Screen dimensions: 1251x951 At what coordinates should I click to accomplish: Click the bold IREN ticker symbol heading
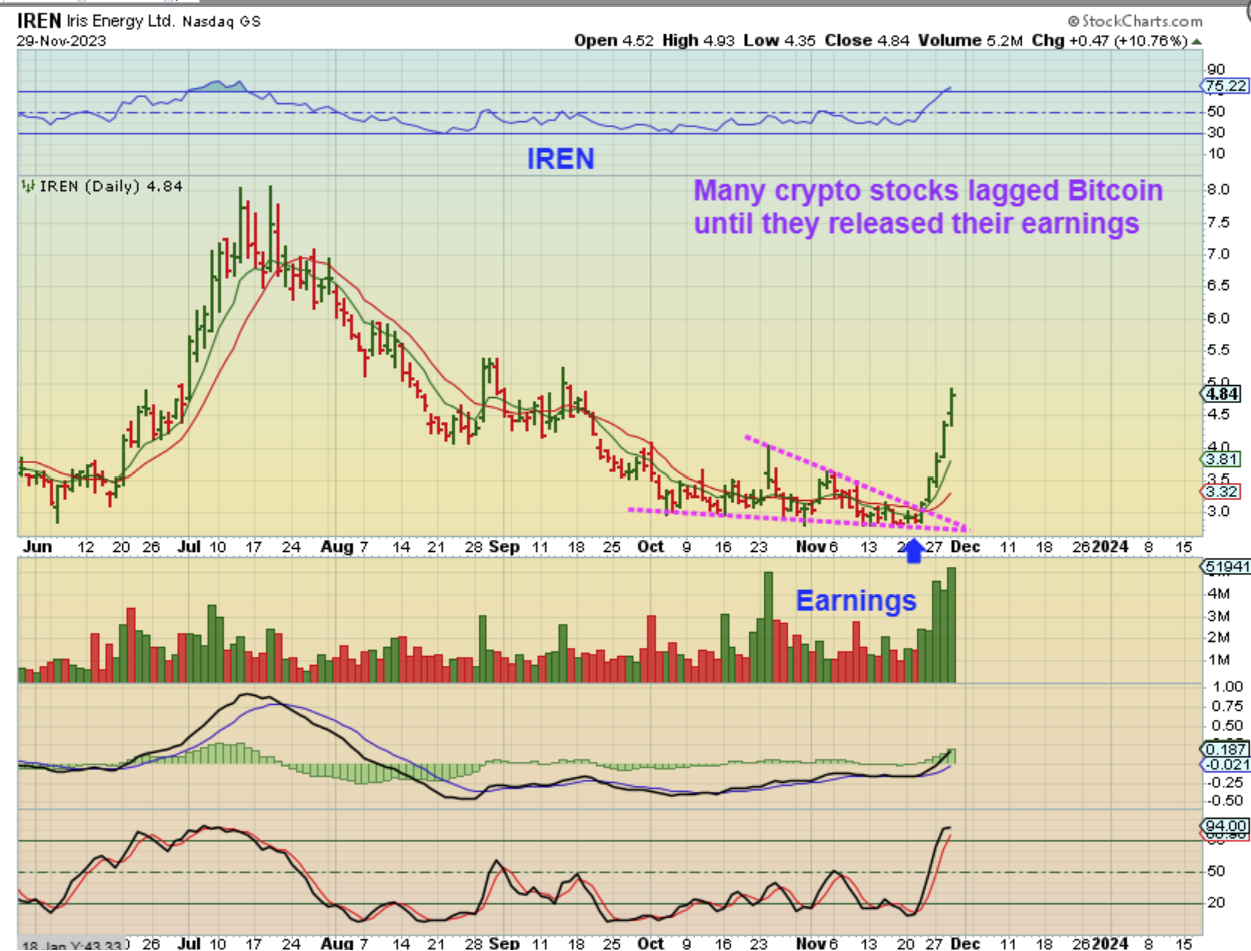point(38,20)
